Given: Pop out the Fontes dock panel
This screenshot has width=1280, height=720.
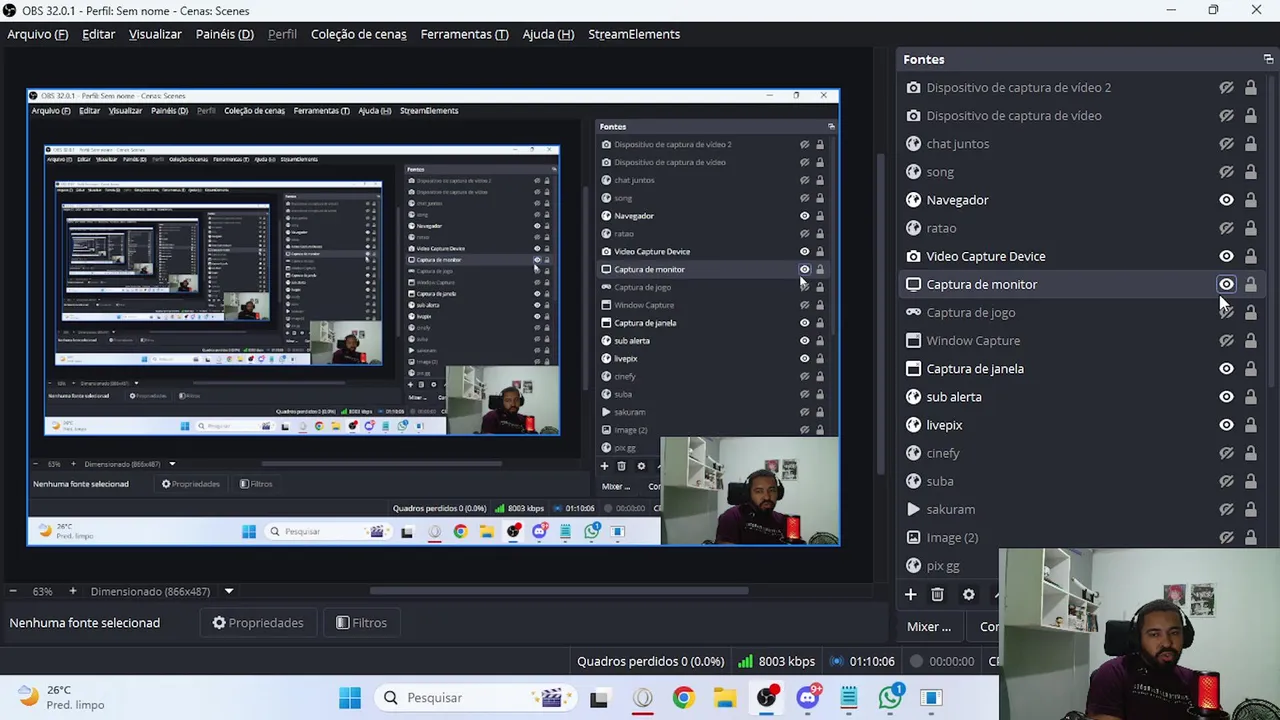Looking at the screenshot, I should [1268, 59].
